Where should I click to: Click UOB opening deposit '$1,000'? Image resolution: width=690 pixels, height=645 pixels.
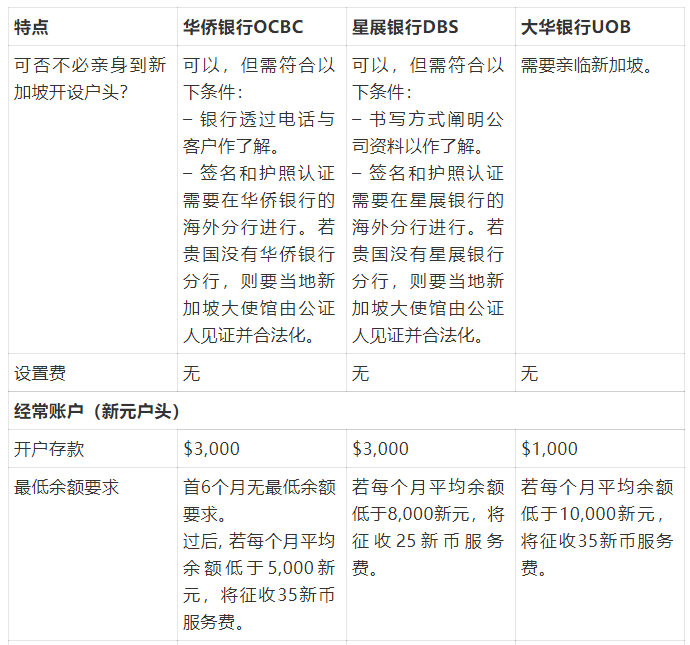(x=549, y=449)
